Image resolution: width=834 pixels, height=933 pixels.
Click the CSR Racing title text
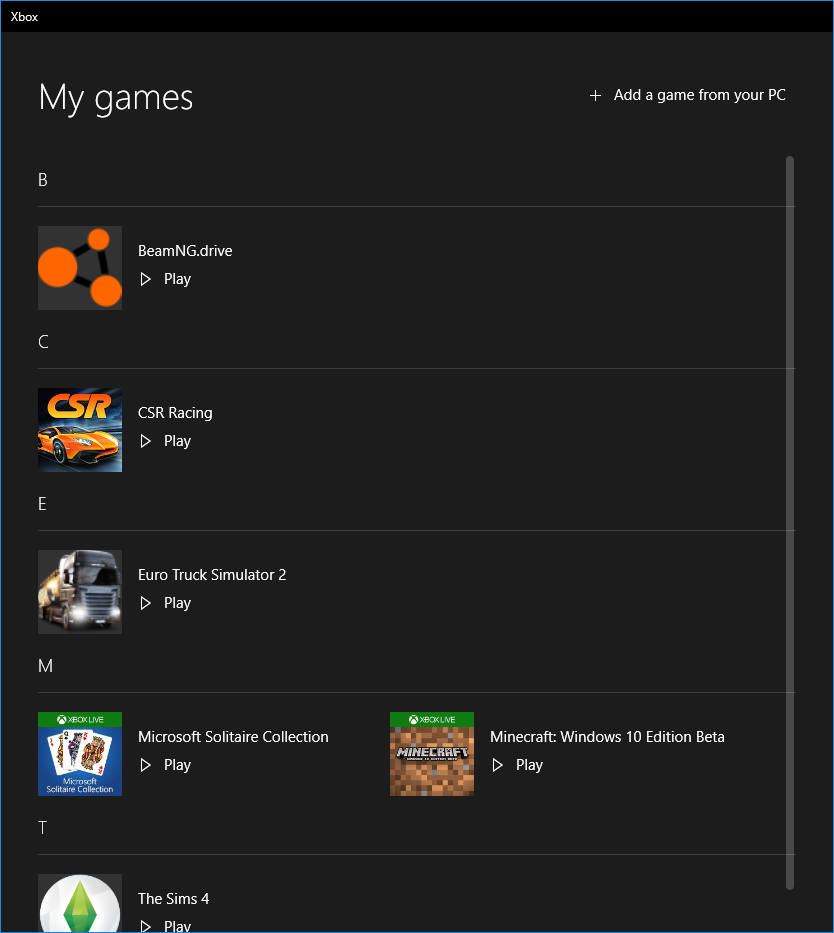pyautogui.click(x=175, y=413)
